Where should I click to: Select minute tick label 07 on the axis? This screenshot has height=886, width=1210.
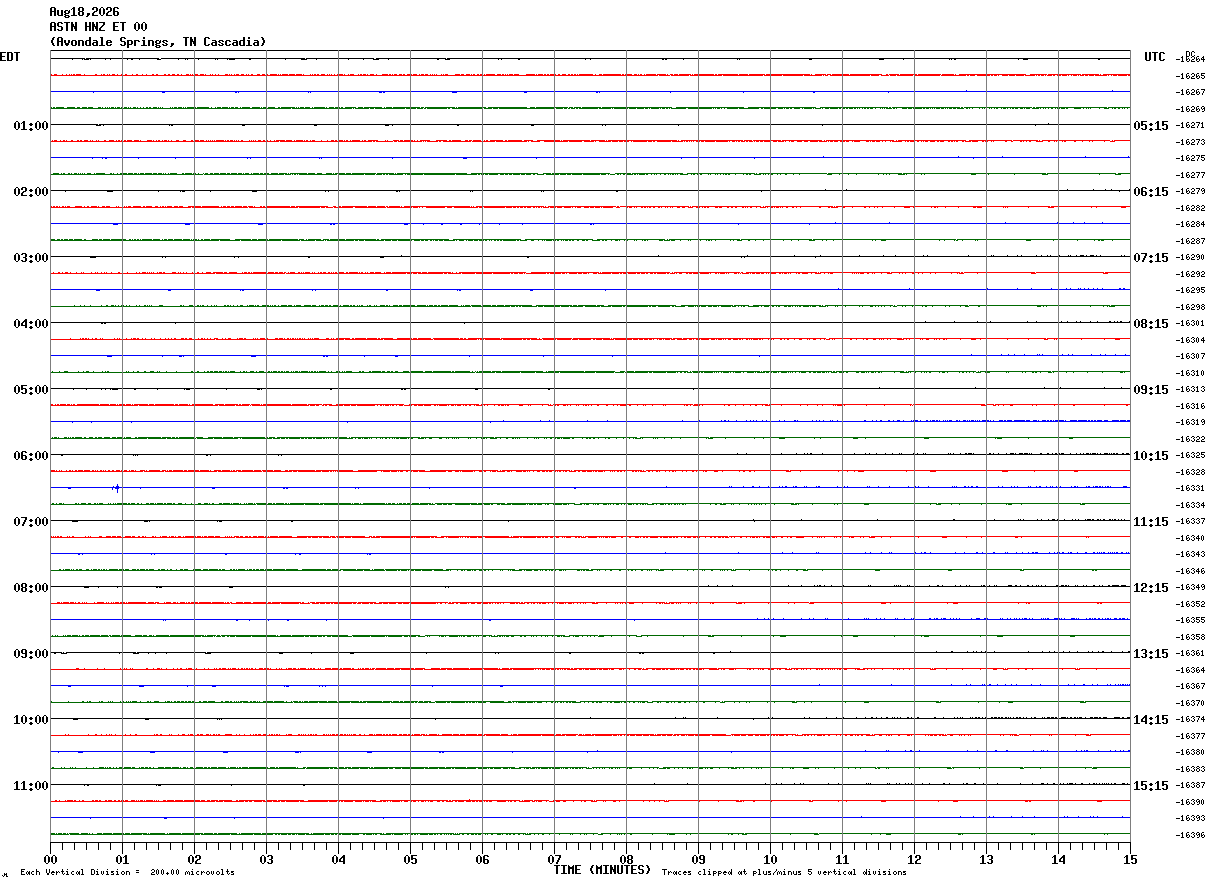[x=554, y=859]
